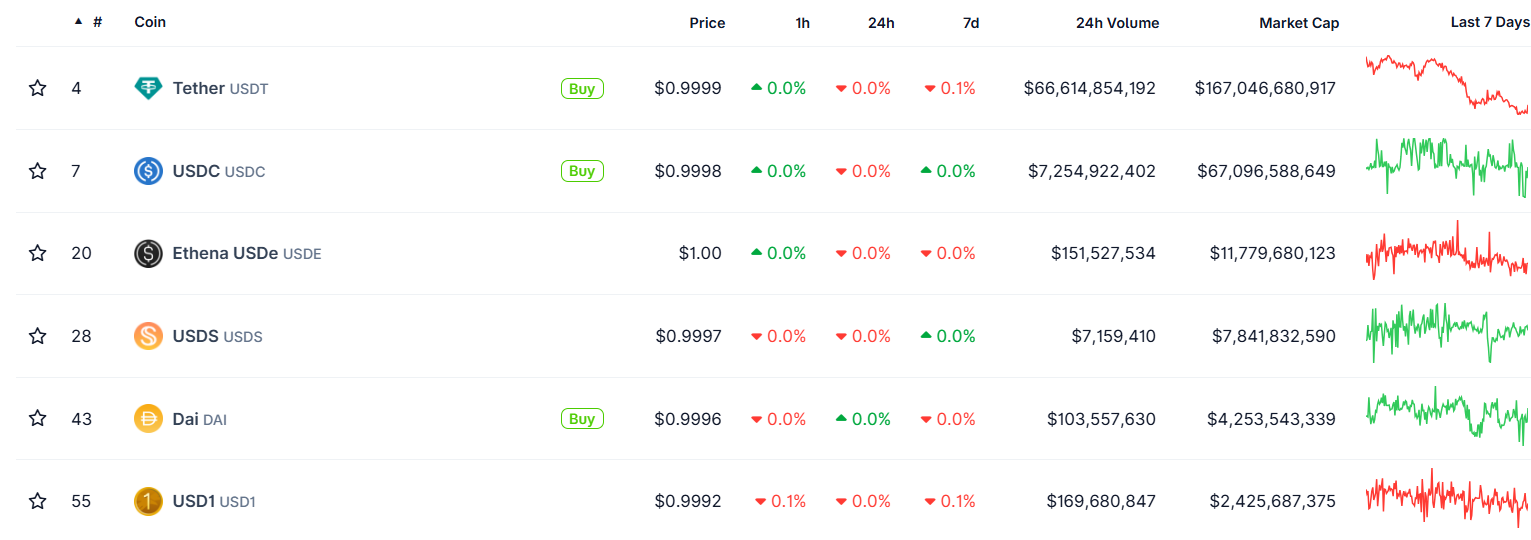Click the Dai coin logo icon

[148, 419]
